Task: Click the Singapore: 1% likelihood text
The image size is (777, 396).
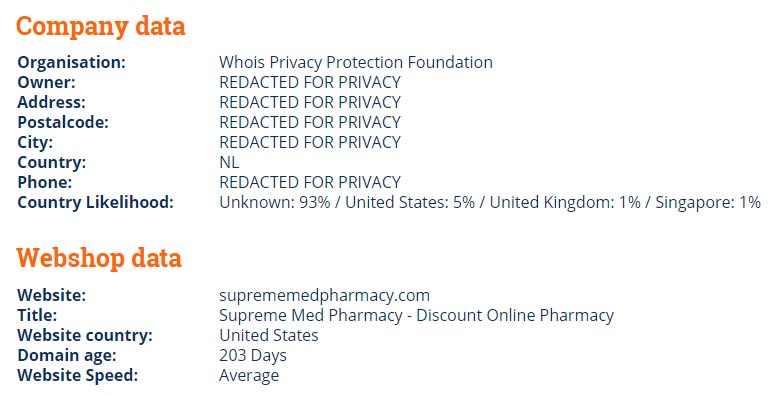Action: click(708, 202)
